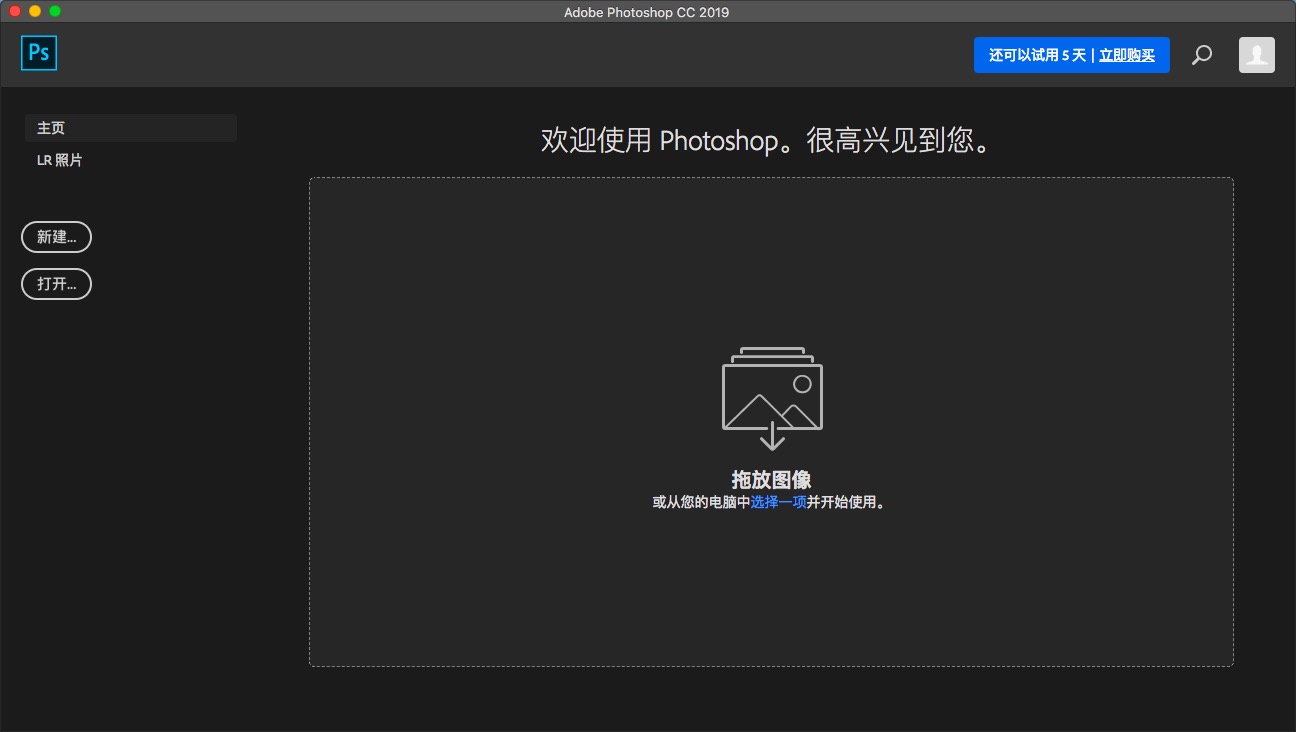This screenshot has width=1296, height=732.
Task: Switch to the LR 照片 tab
Action: coord(60,160)
